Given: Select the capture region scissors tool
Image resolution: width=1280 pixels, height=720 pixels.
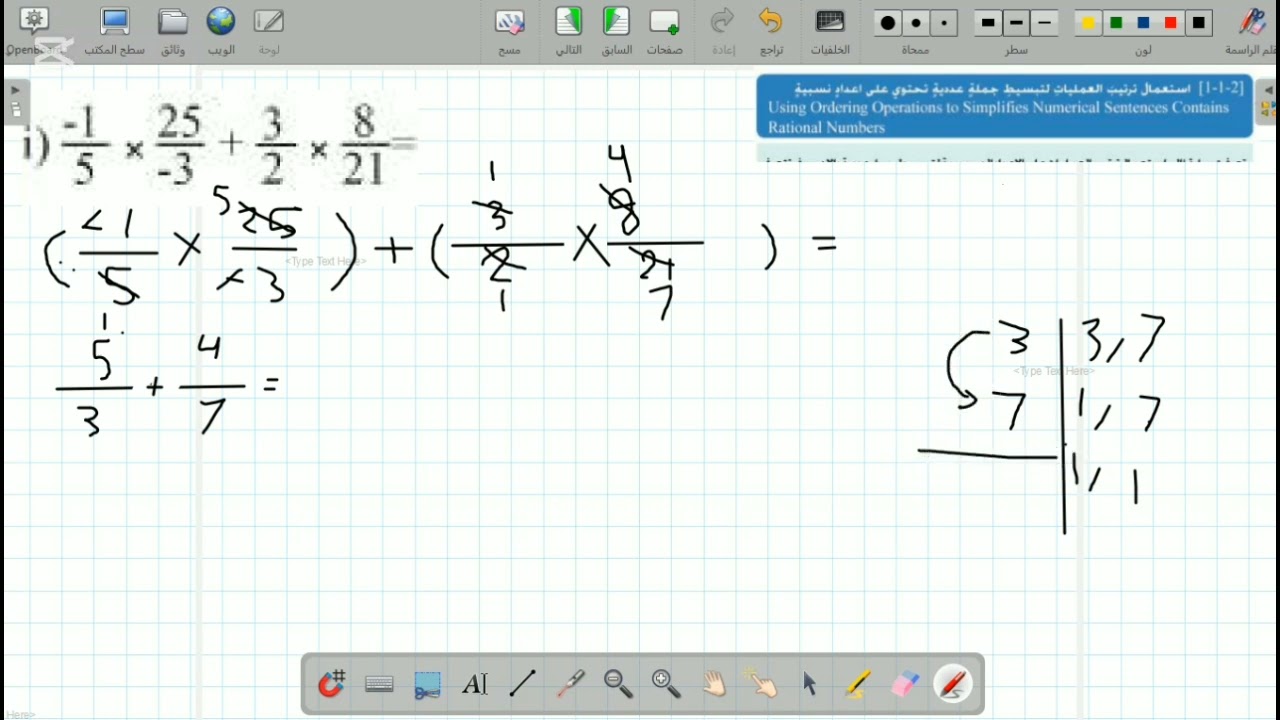Looking at the screenshot, I should pyautogui.click(x=427, y=684).
